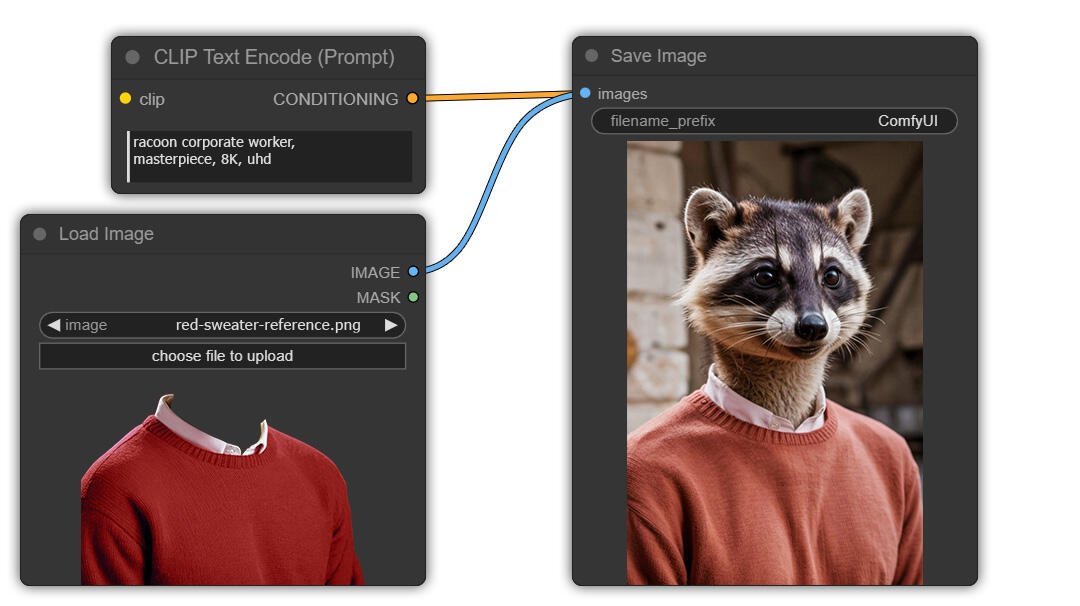Edit the racoon corporate worker prompt text
1080x606 pixels.
[270, 156]
